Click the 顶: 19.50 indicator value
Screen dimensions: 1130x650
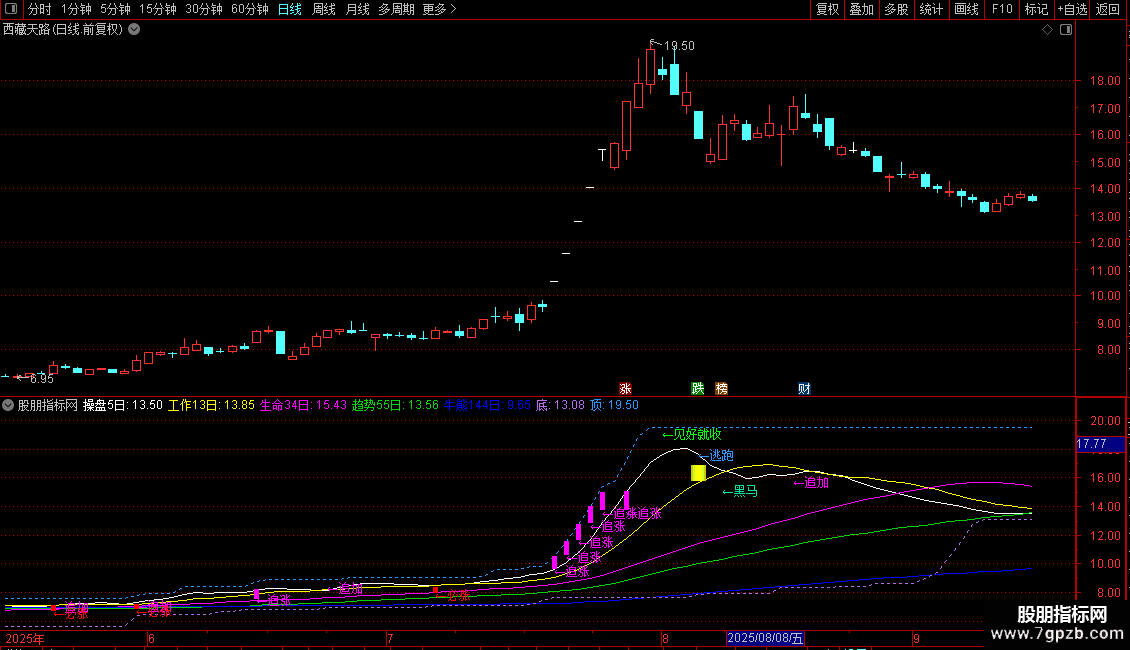pyautogui.click(x=614, y=405)
